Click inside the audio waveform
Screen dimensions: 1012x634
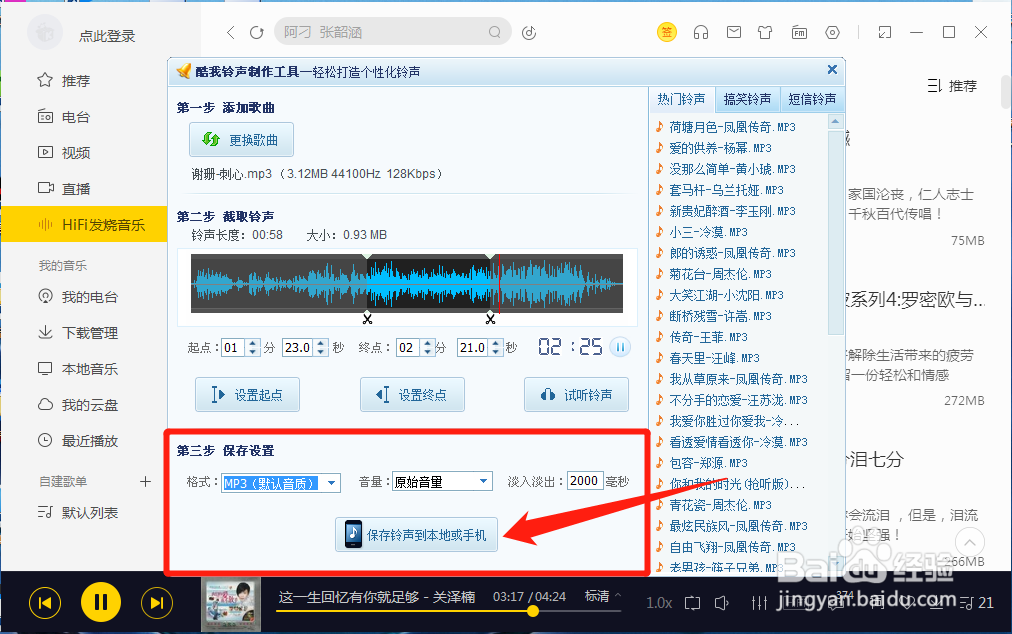click(407, 283)
